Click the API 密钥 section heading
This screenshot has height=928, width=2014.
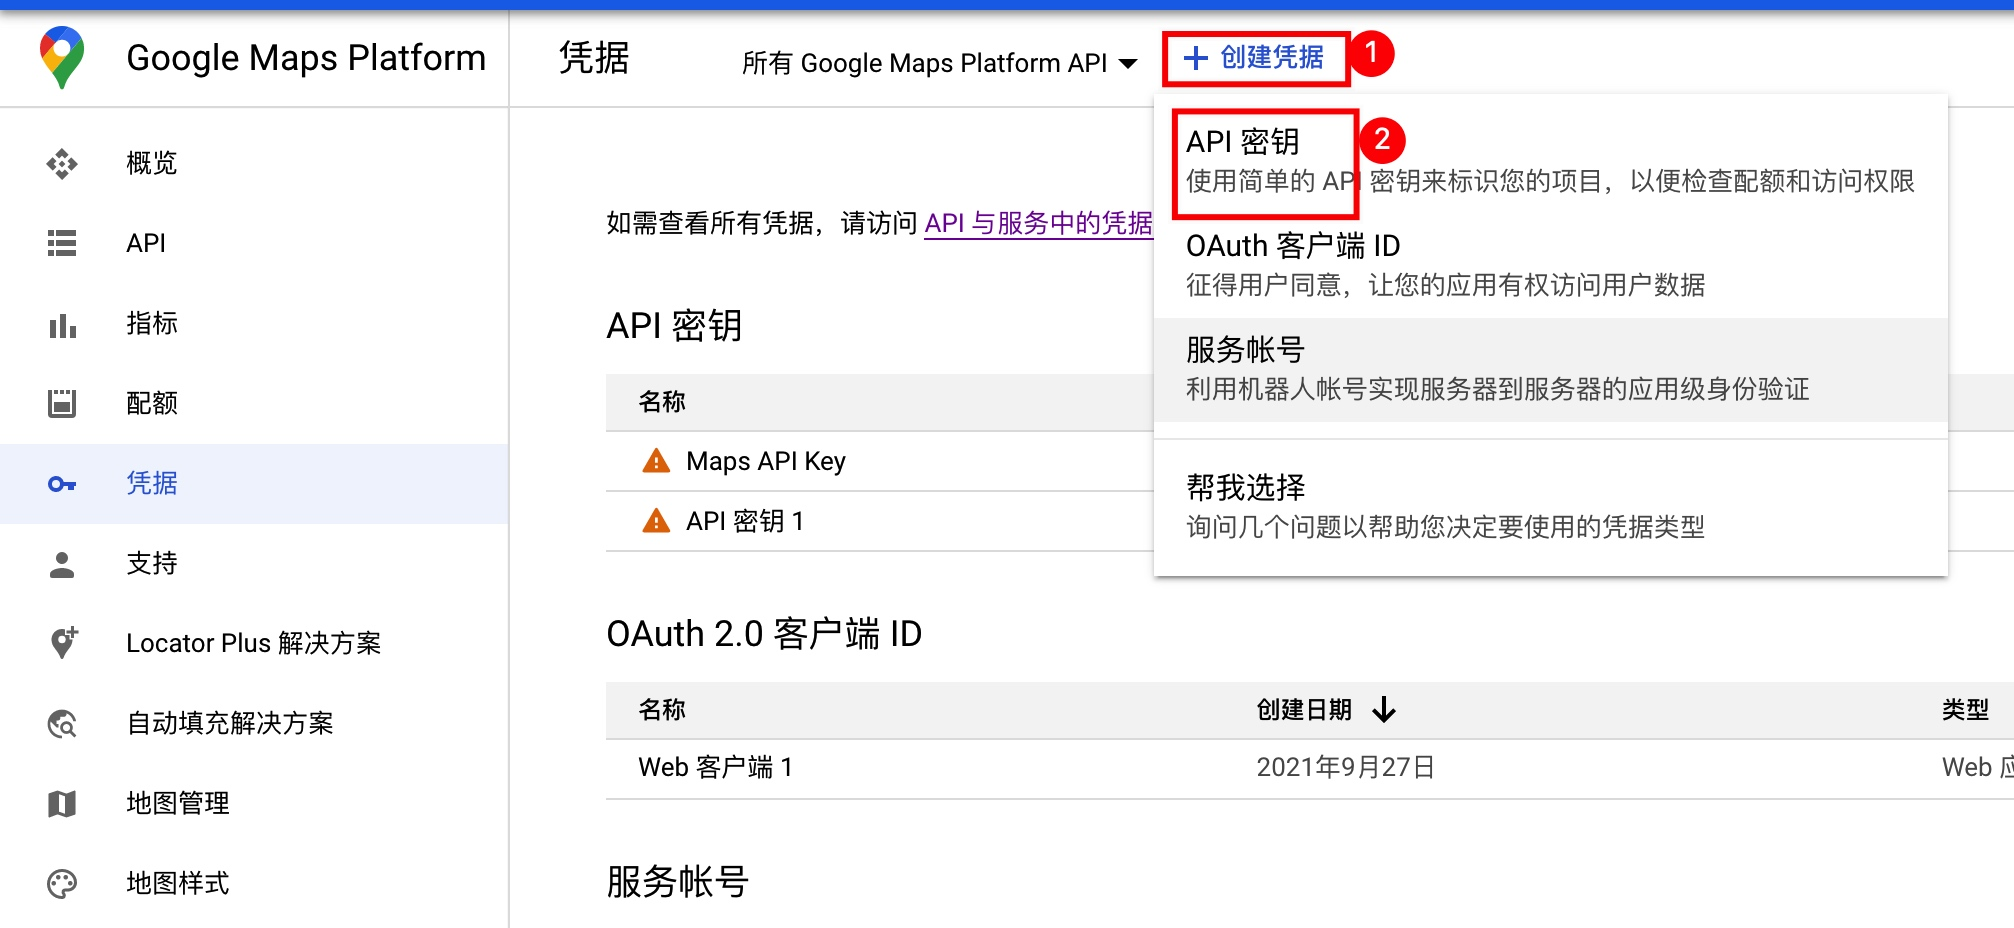coord(674,326)
